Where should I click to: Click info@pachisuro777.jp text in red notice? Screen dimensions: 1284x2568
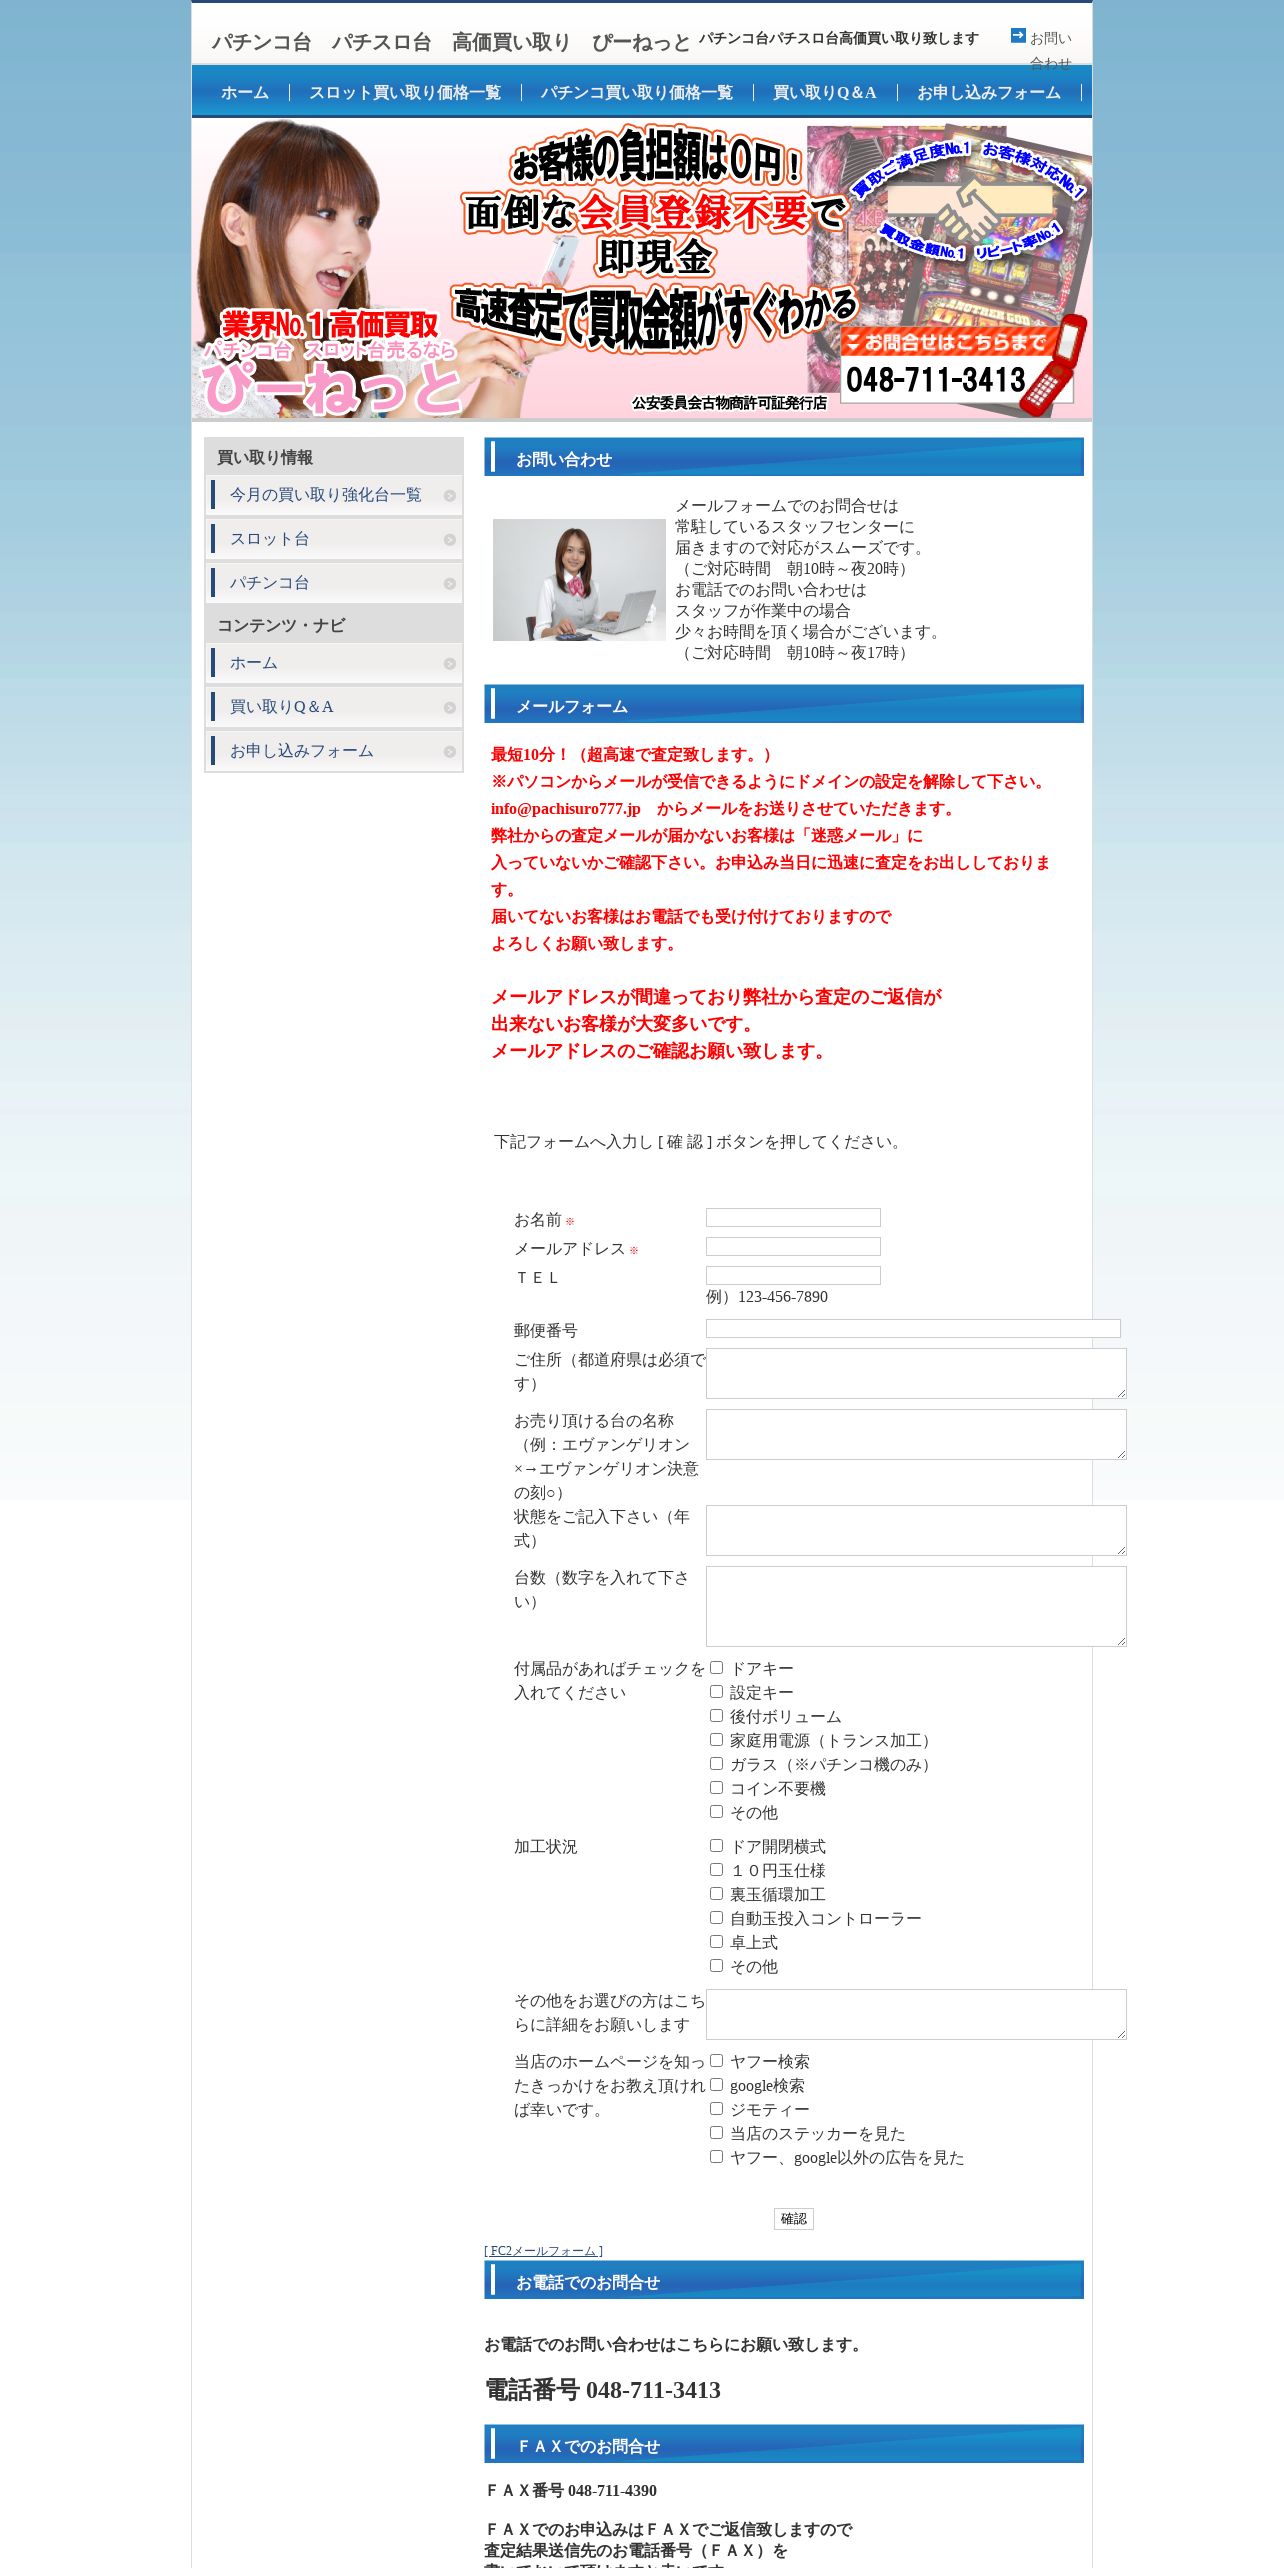[x=565, y=809]
